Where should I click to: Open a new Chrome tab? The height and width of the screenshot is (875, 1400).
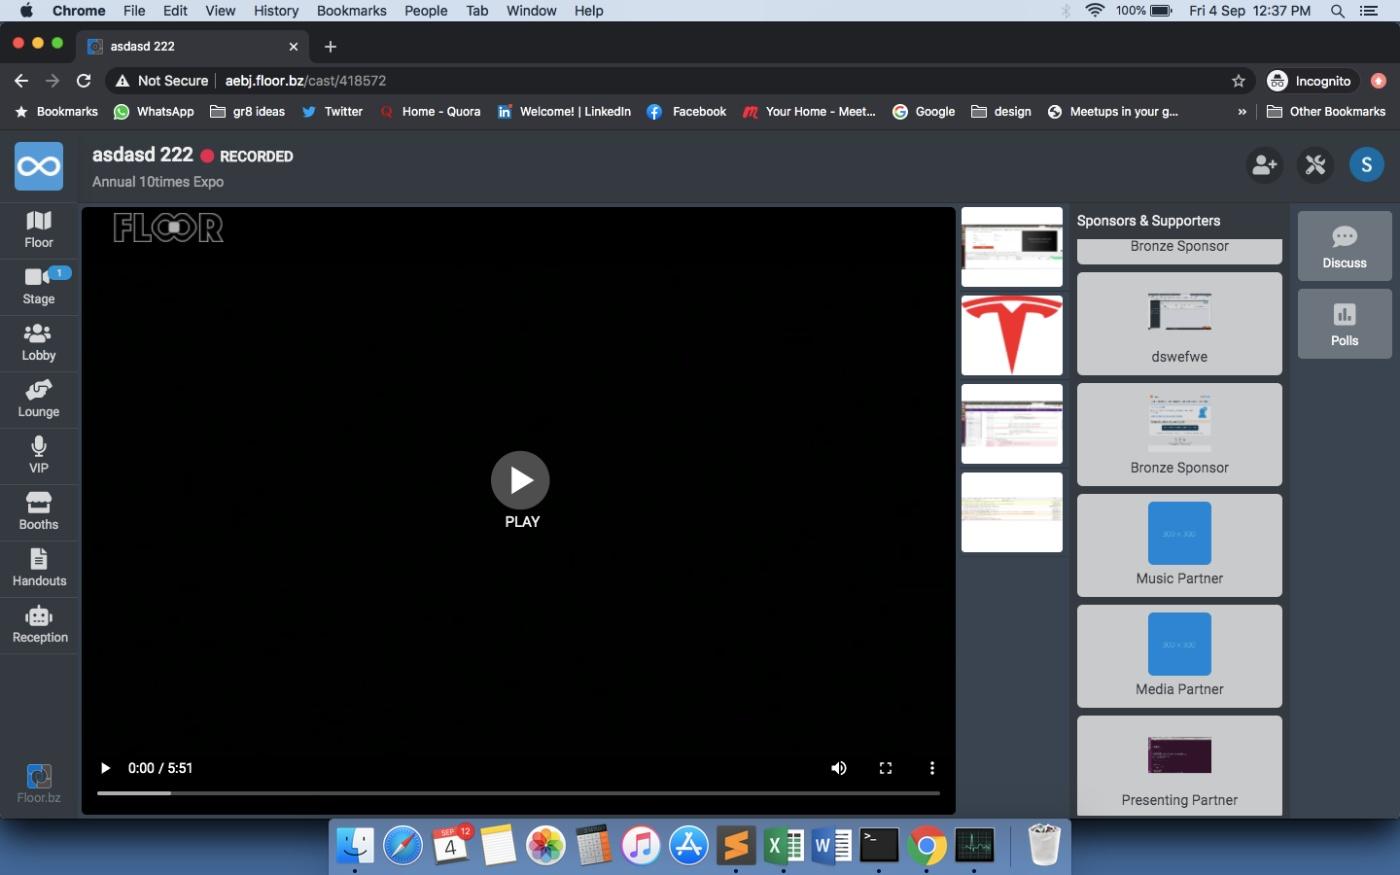pos(330,46)
